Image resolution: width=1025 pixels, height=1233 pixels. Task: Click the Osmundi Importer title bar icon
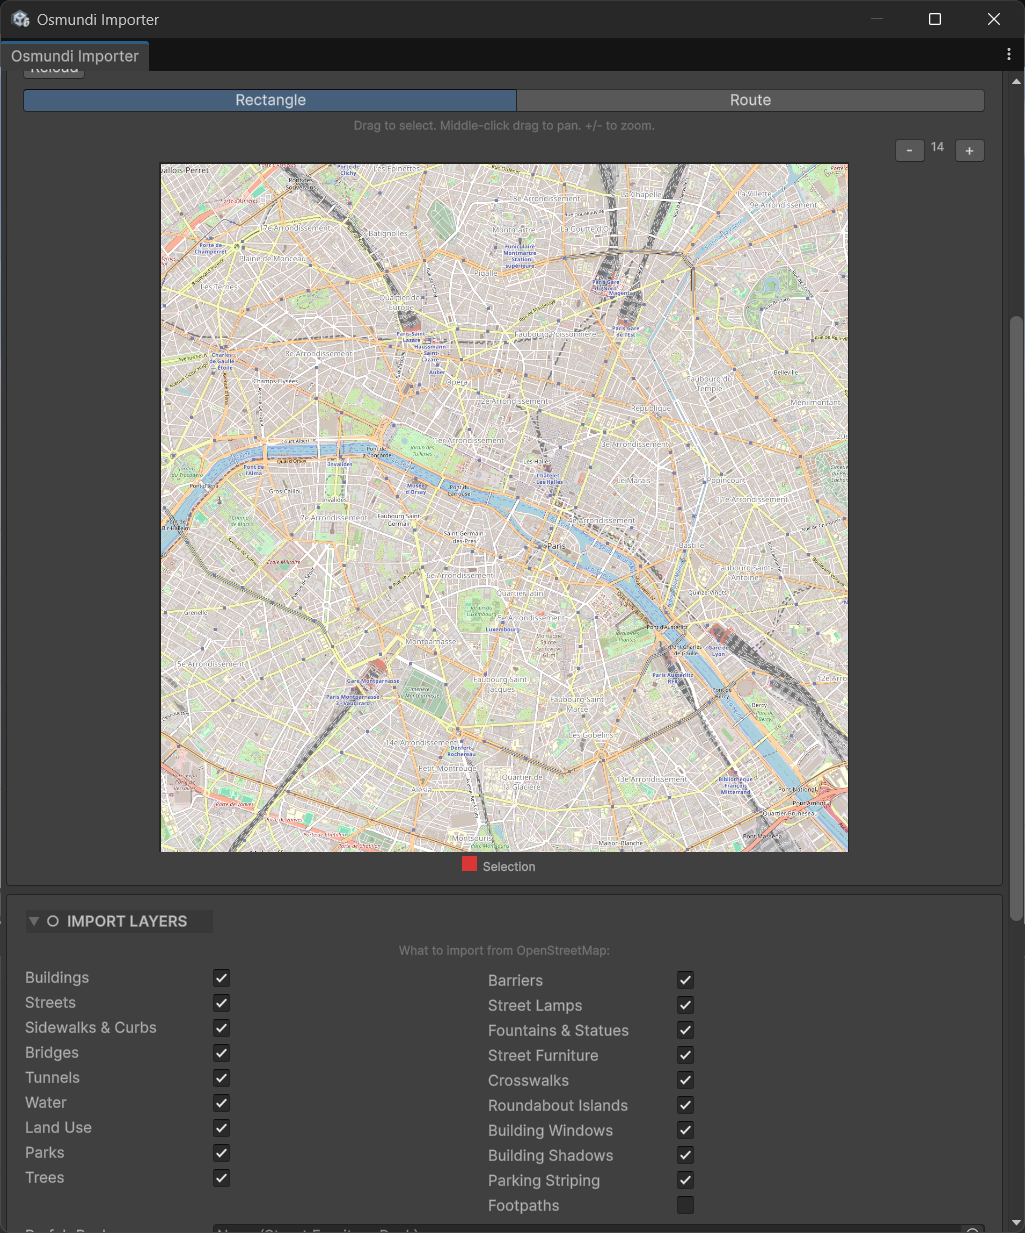(20, 18)
